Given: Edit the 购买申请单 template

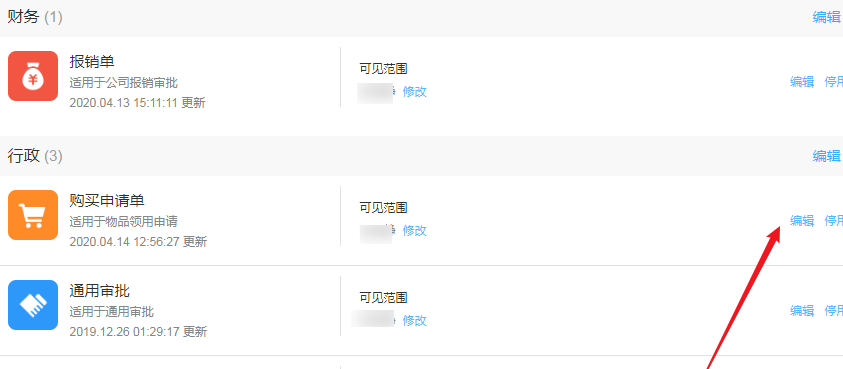Looking at the screenshot, I should tap(802, 221).
